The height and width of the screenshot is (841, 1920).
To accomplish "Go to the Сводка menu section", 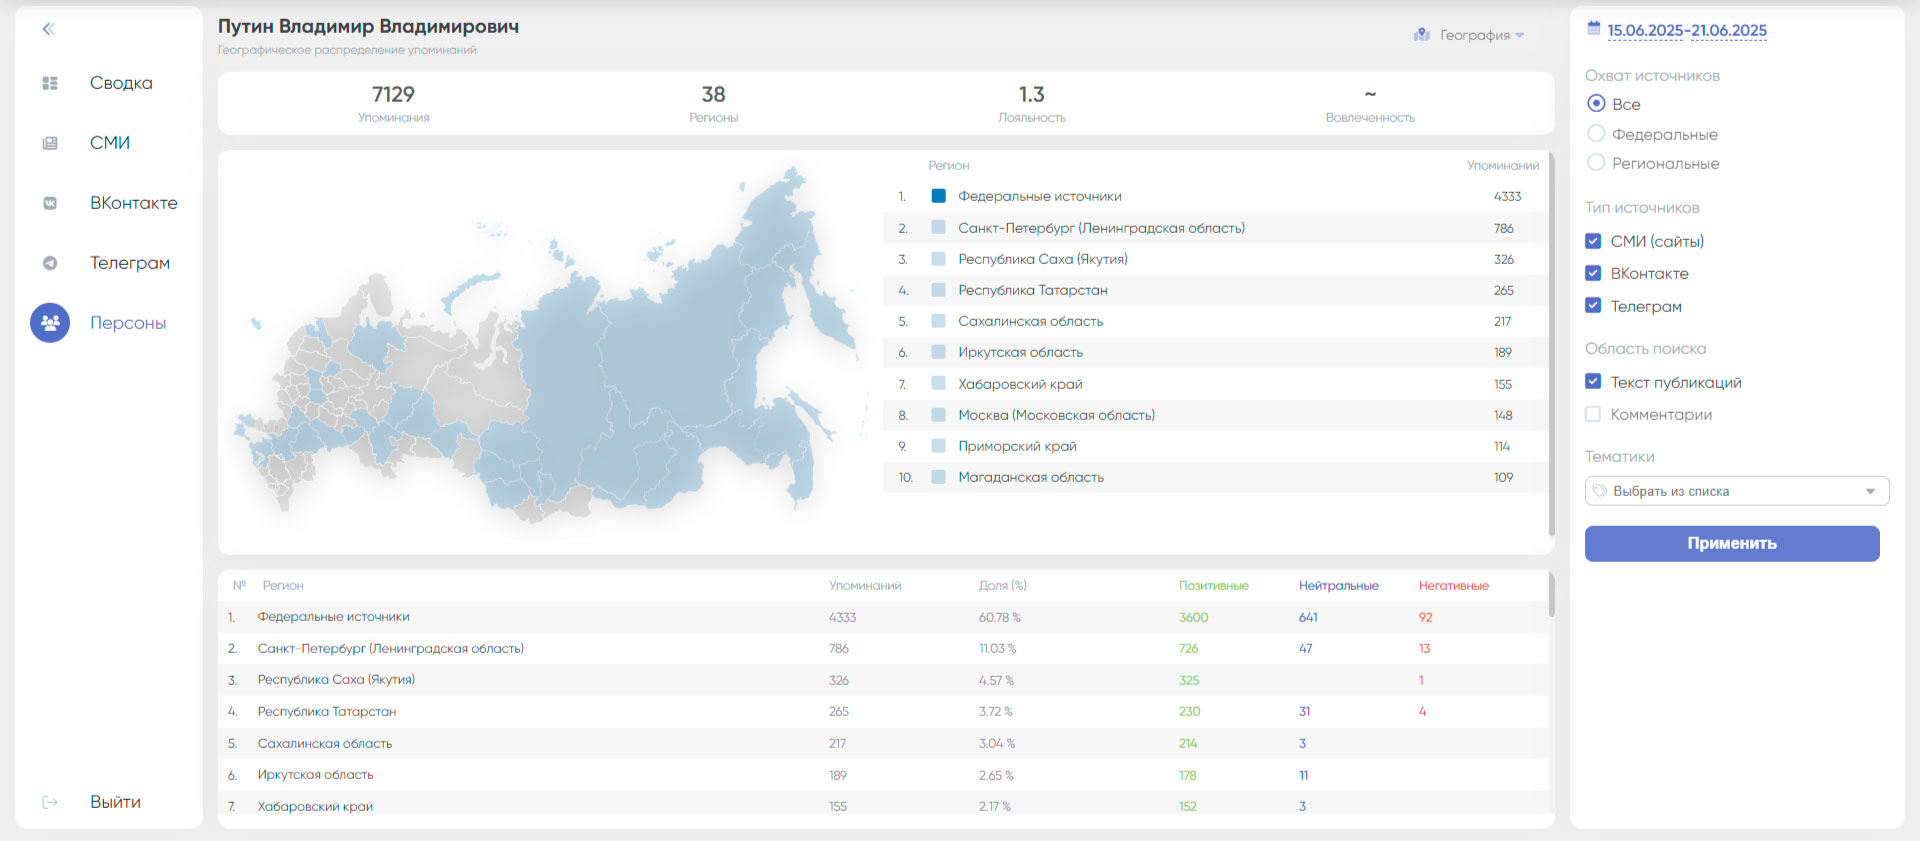I will (121, 83).
